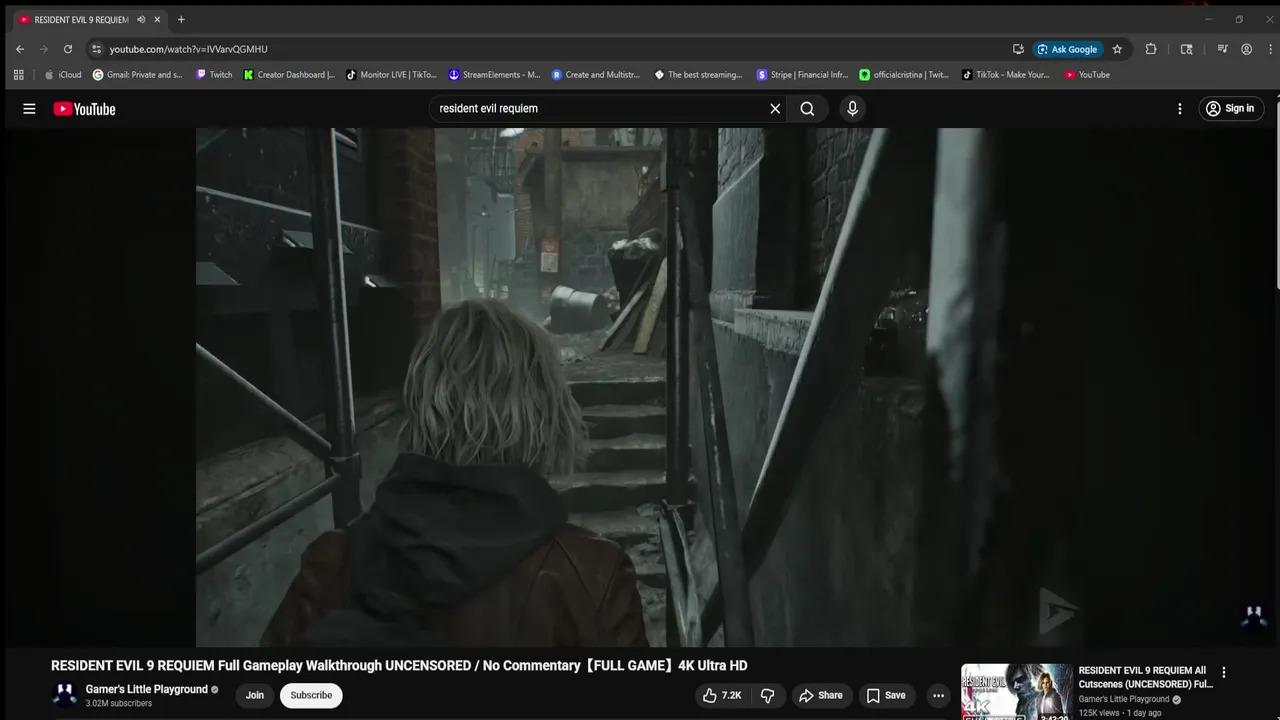Open a new browser tab
The image size is (1280, 720).
coord(181,20)
